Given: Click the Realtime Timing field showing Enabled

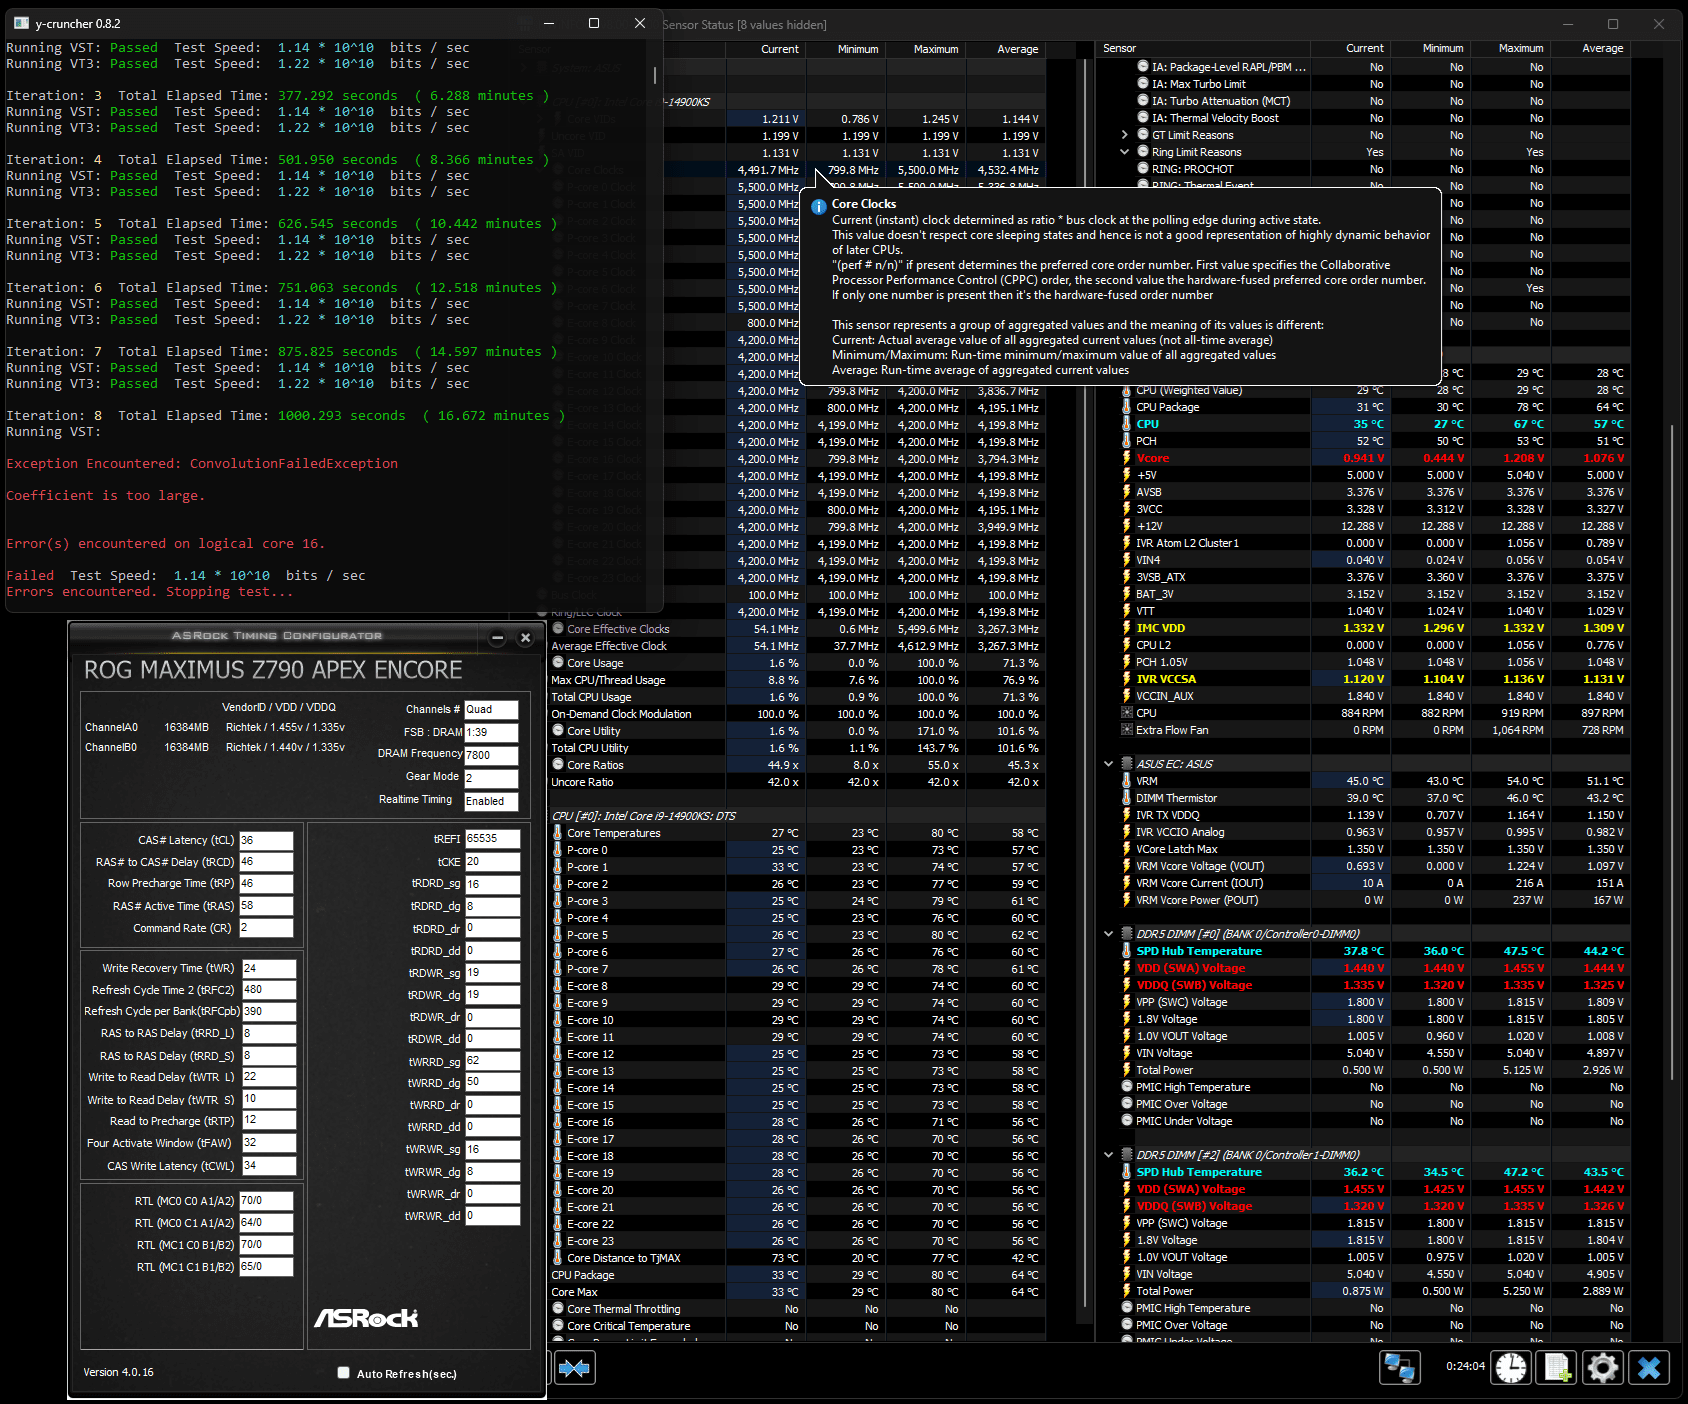Looking at the screenshot, I should pyautogui.click(x=491, y=801).
